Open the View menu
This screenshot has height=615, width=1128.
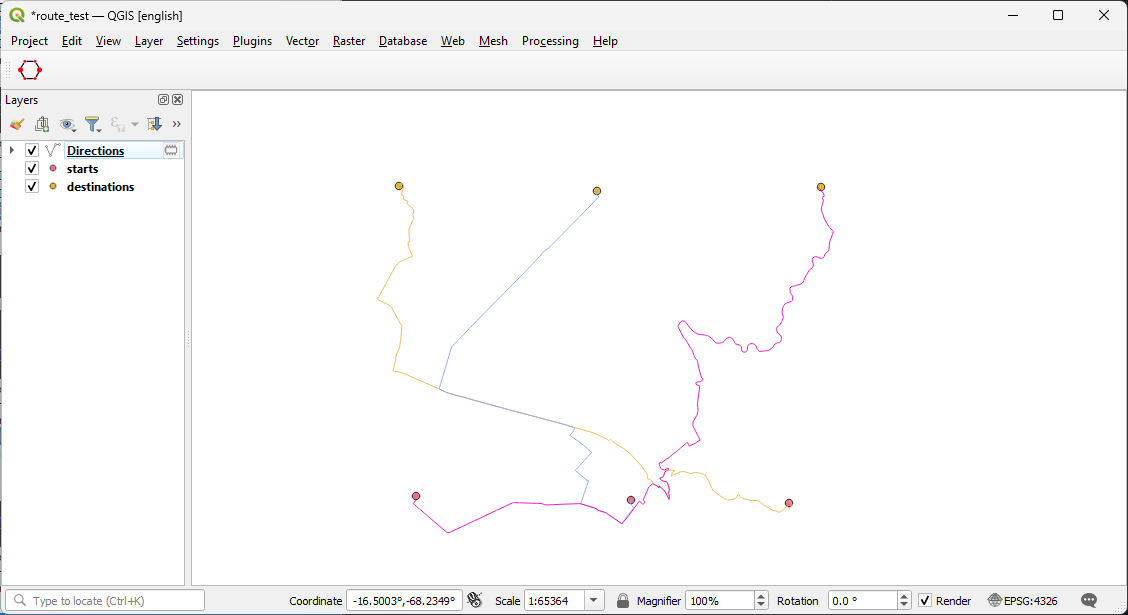(x=109, y=41)
